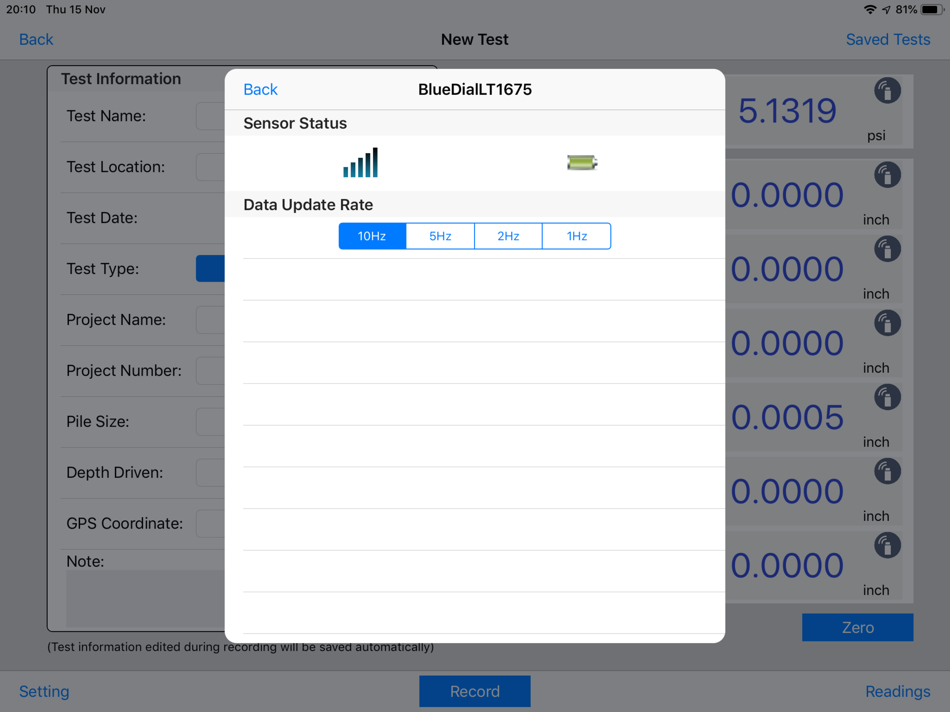Tap the Note text area

145,599
